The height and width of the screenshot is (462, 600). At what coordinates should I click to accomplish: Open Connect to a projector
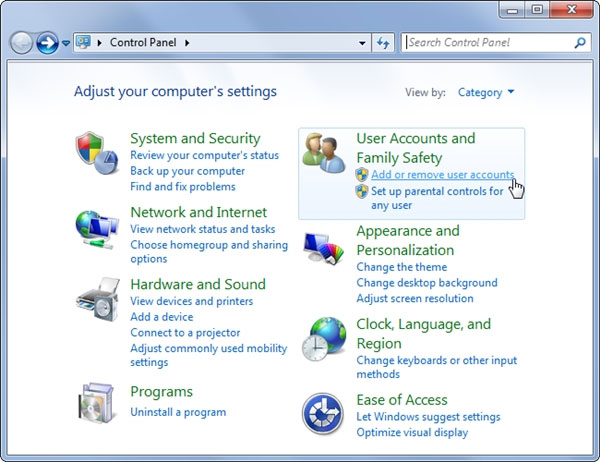click(185, 332)
